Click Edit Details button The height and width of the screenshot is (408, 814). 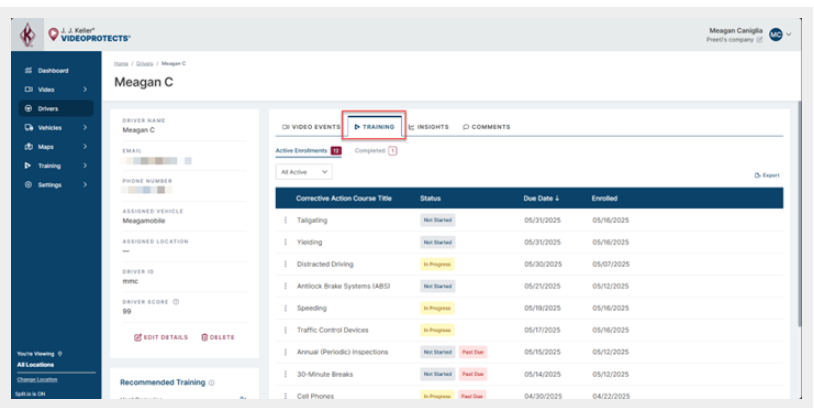161,337
